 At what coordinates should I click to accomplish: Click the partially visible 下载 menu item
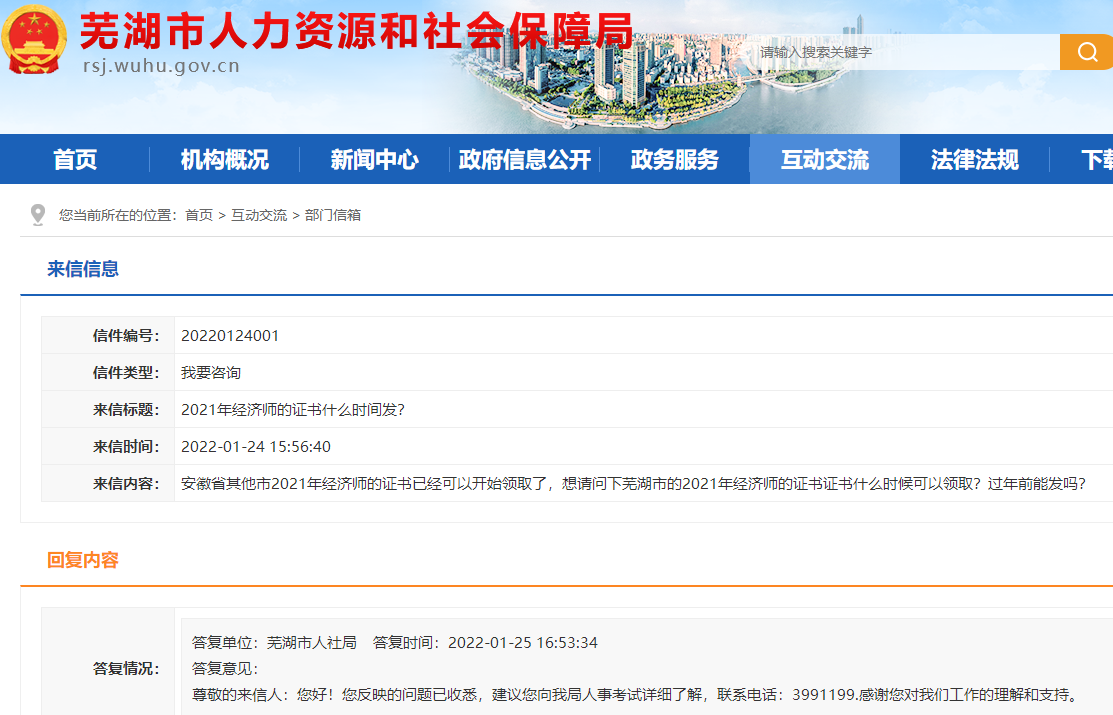point(1096,160)
